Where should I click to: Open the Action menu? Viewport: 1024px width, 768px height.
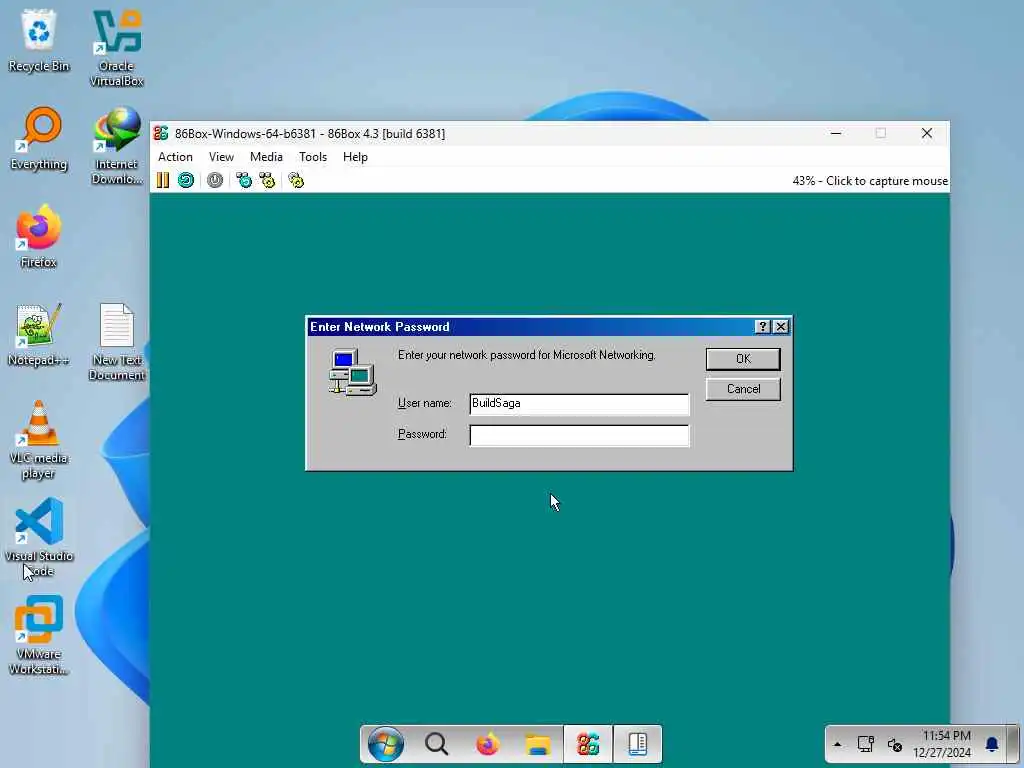click(175, 157)
